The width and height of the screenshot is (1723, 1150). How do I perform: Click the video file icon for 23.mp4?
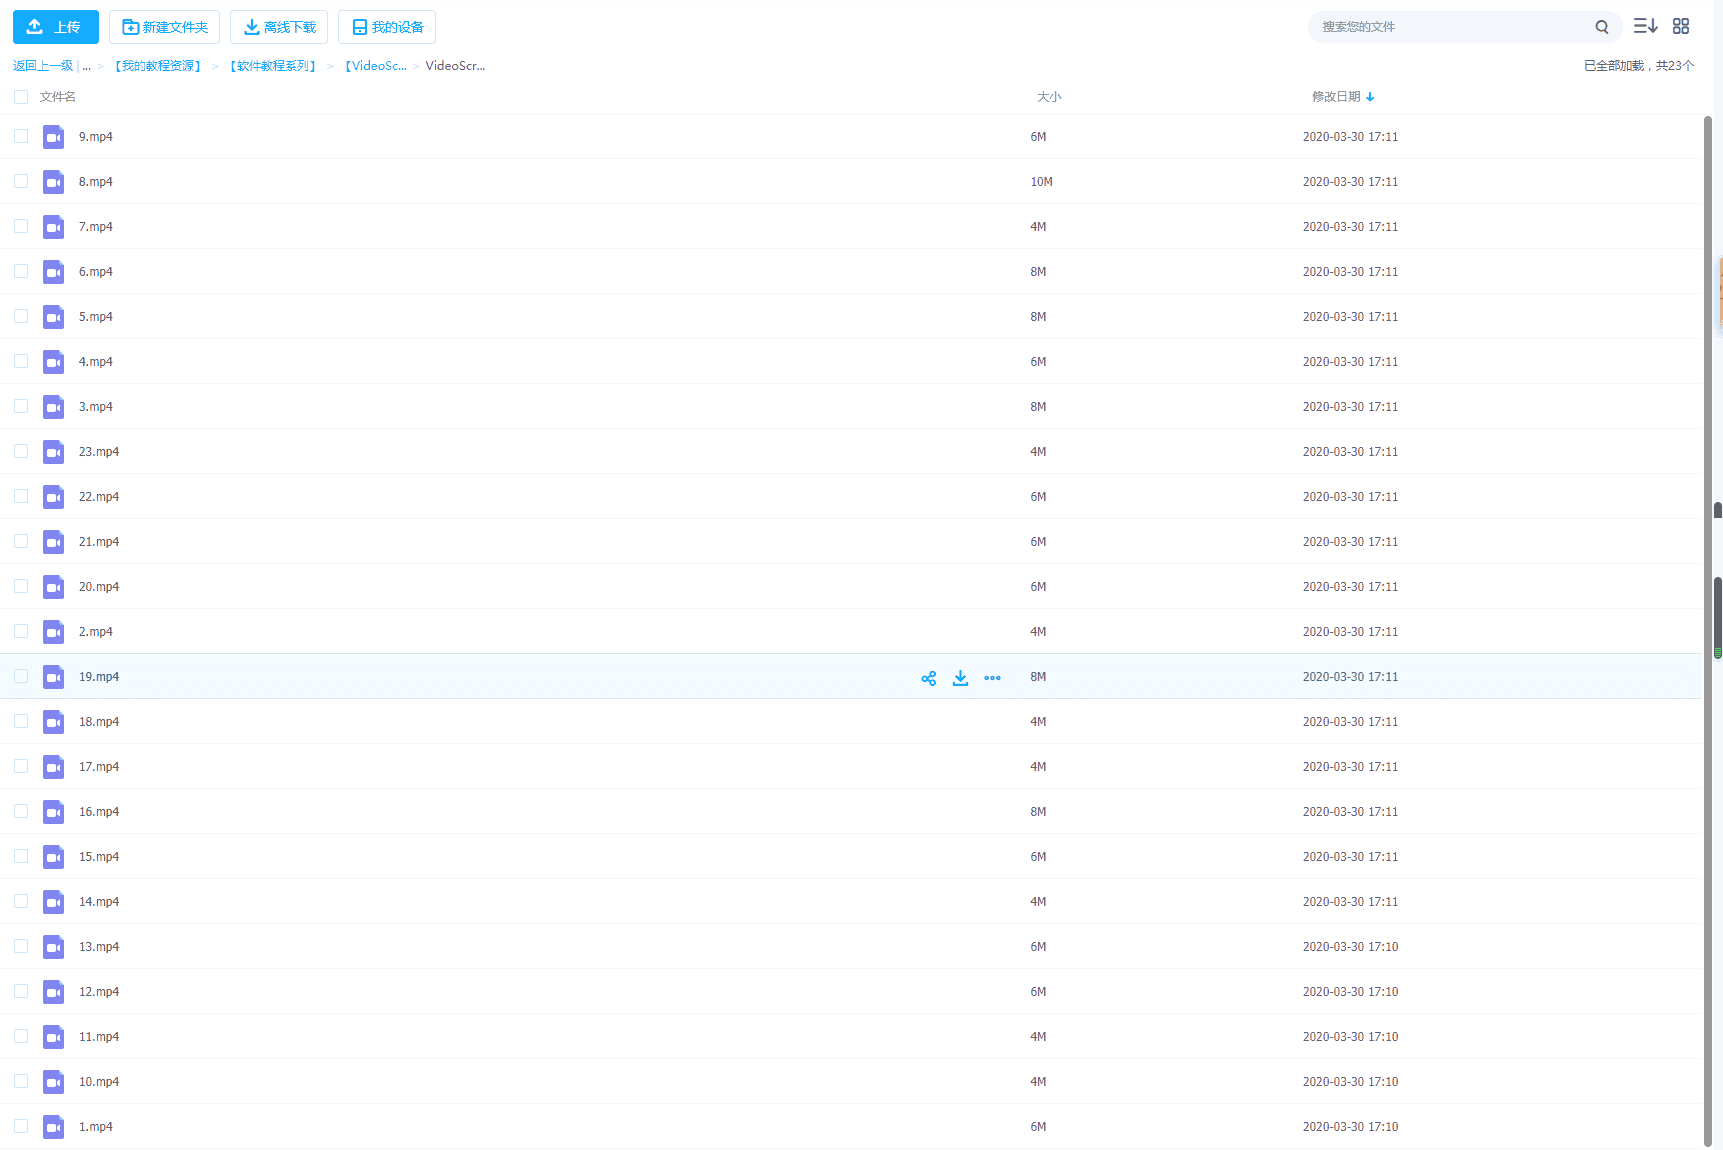click(53, 452)
